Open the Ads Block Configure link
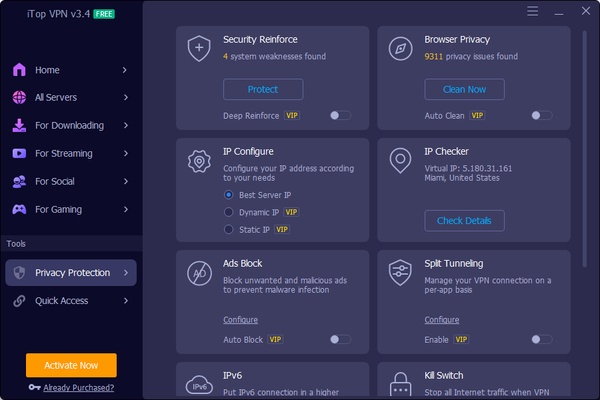 [240, 320]
